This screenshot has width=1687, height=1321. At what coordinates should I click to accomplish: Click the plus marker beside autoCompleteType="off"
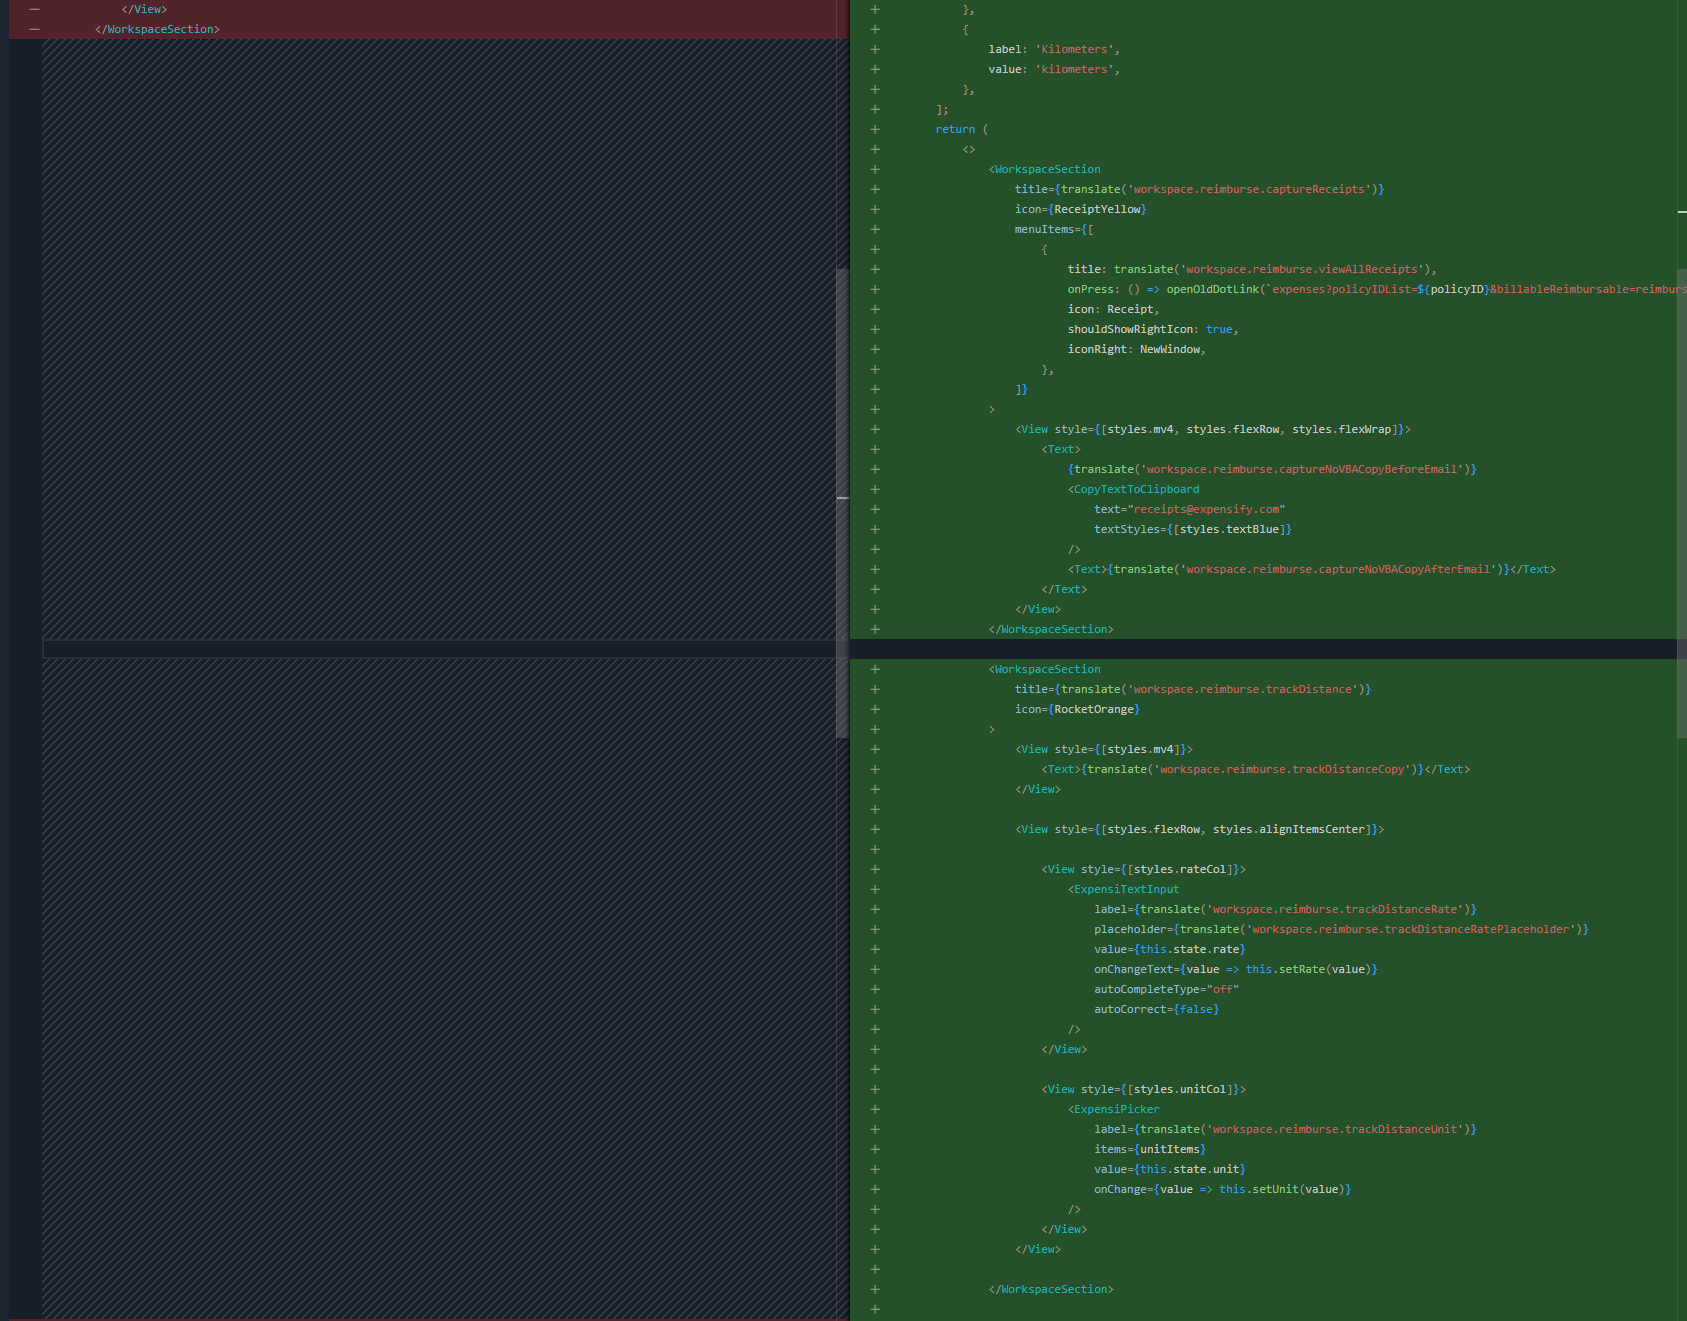[875, 989]
